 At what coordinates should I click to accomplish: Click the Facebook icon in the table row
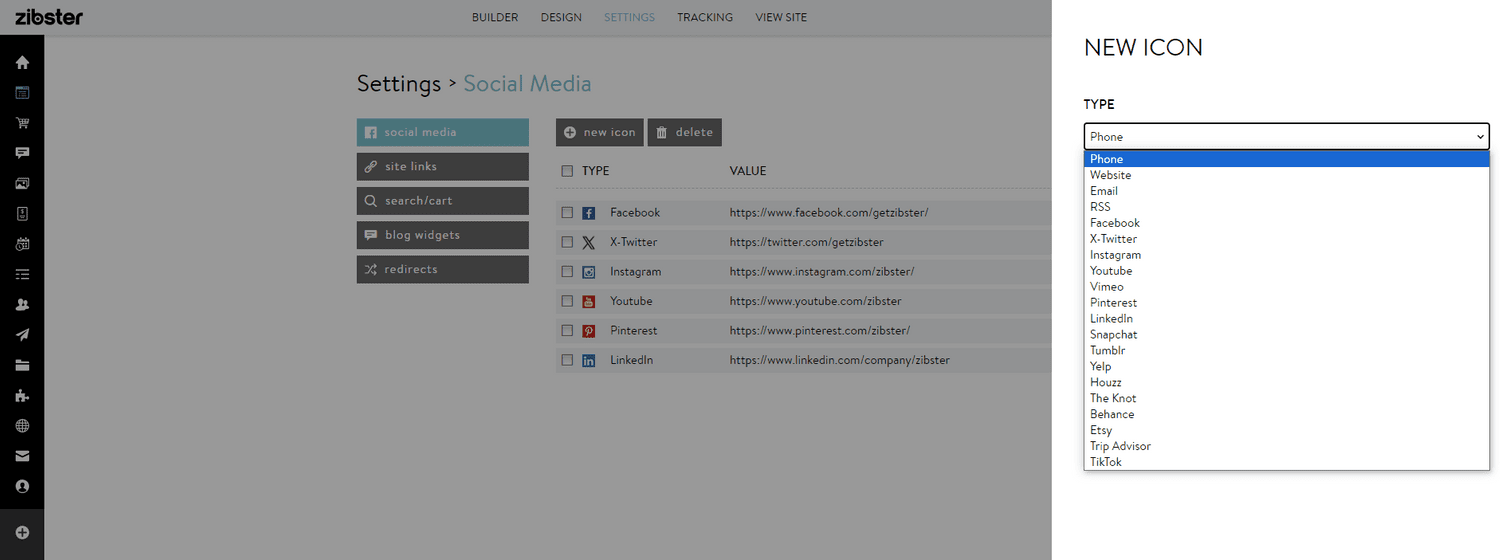click(x=589, y=213)
